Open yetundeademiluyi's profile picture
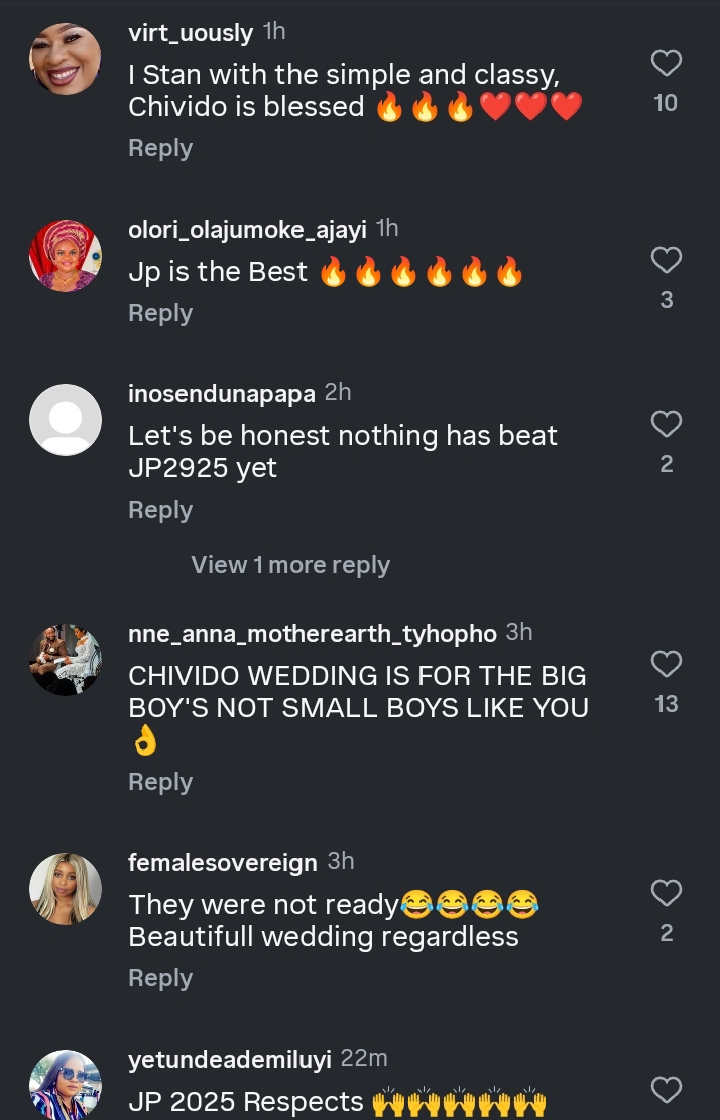Image resolution: width=720 pixels, height=1120 pixels. [x=65, y=1086]
